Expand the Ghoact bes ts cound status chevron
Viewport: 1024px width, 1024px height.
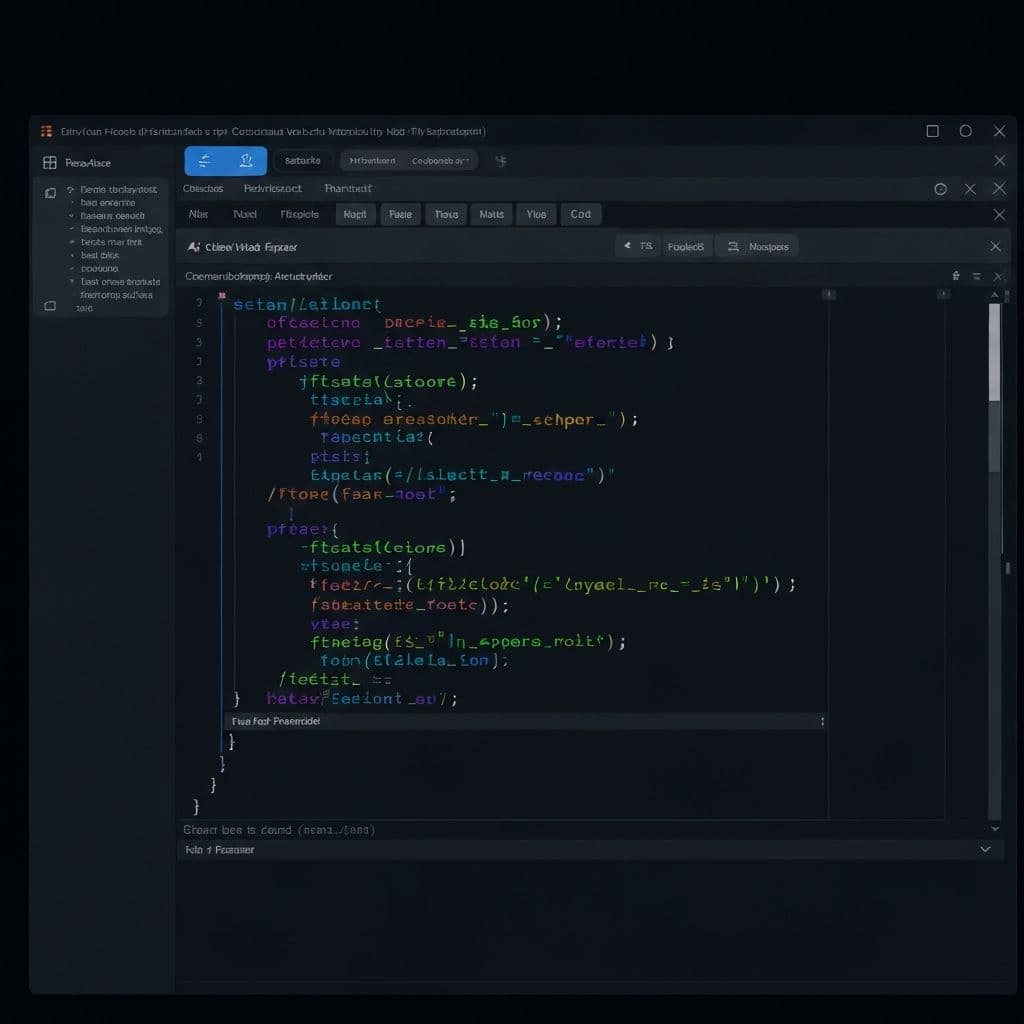(x=995, y=829)
